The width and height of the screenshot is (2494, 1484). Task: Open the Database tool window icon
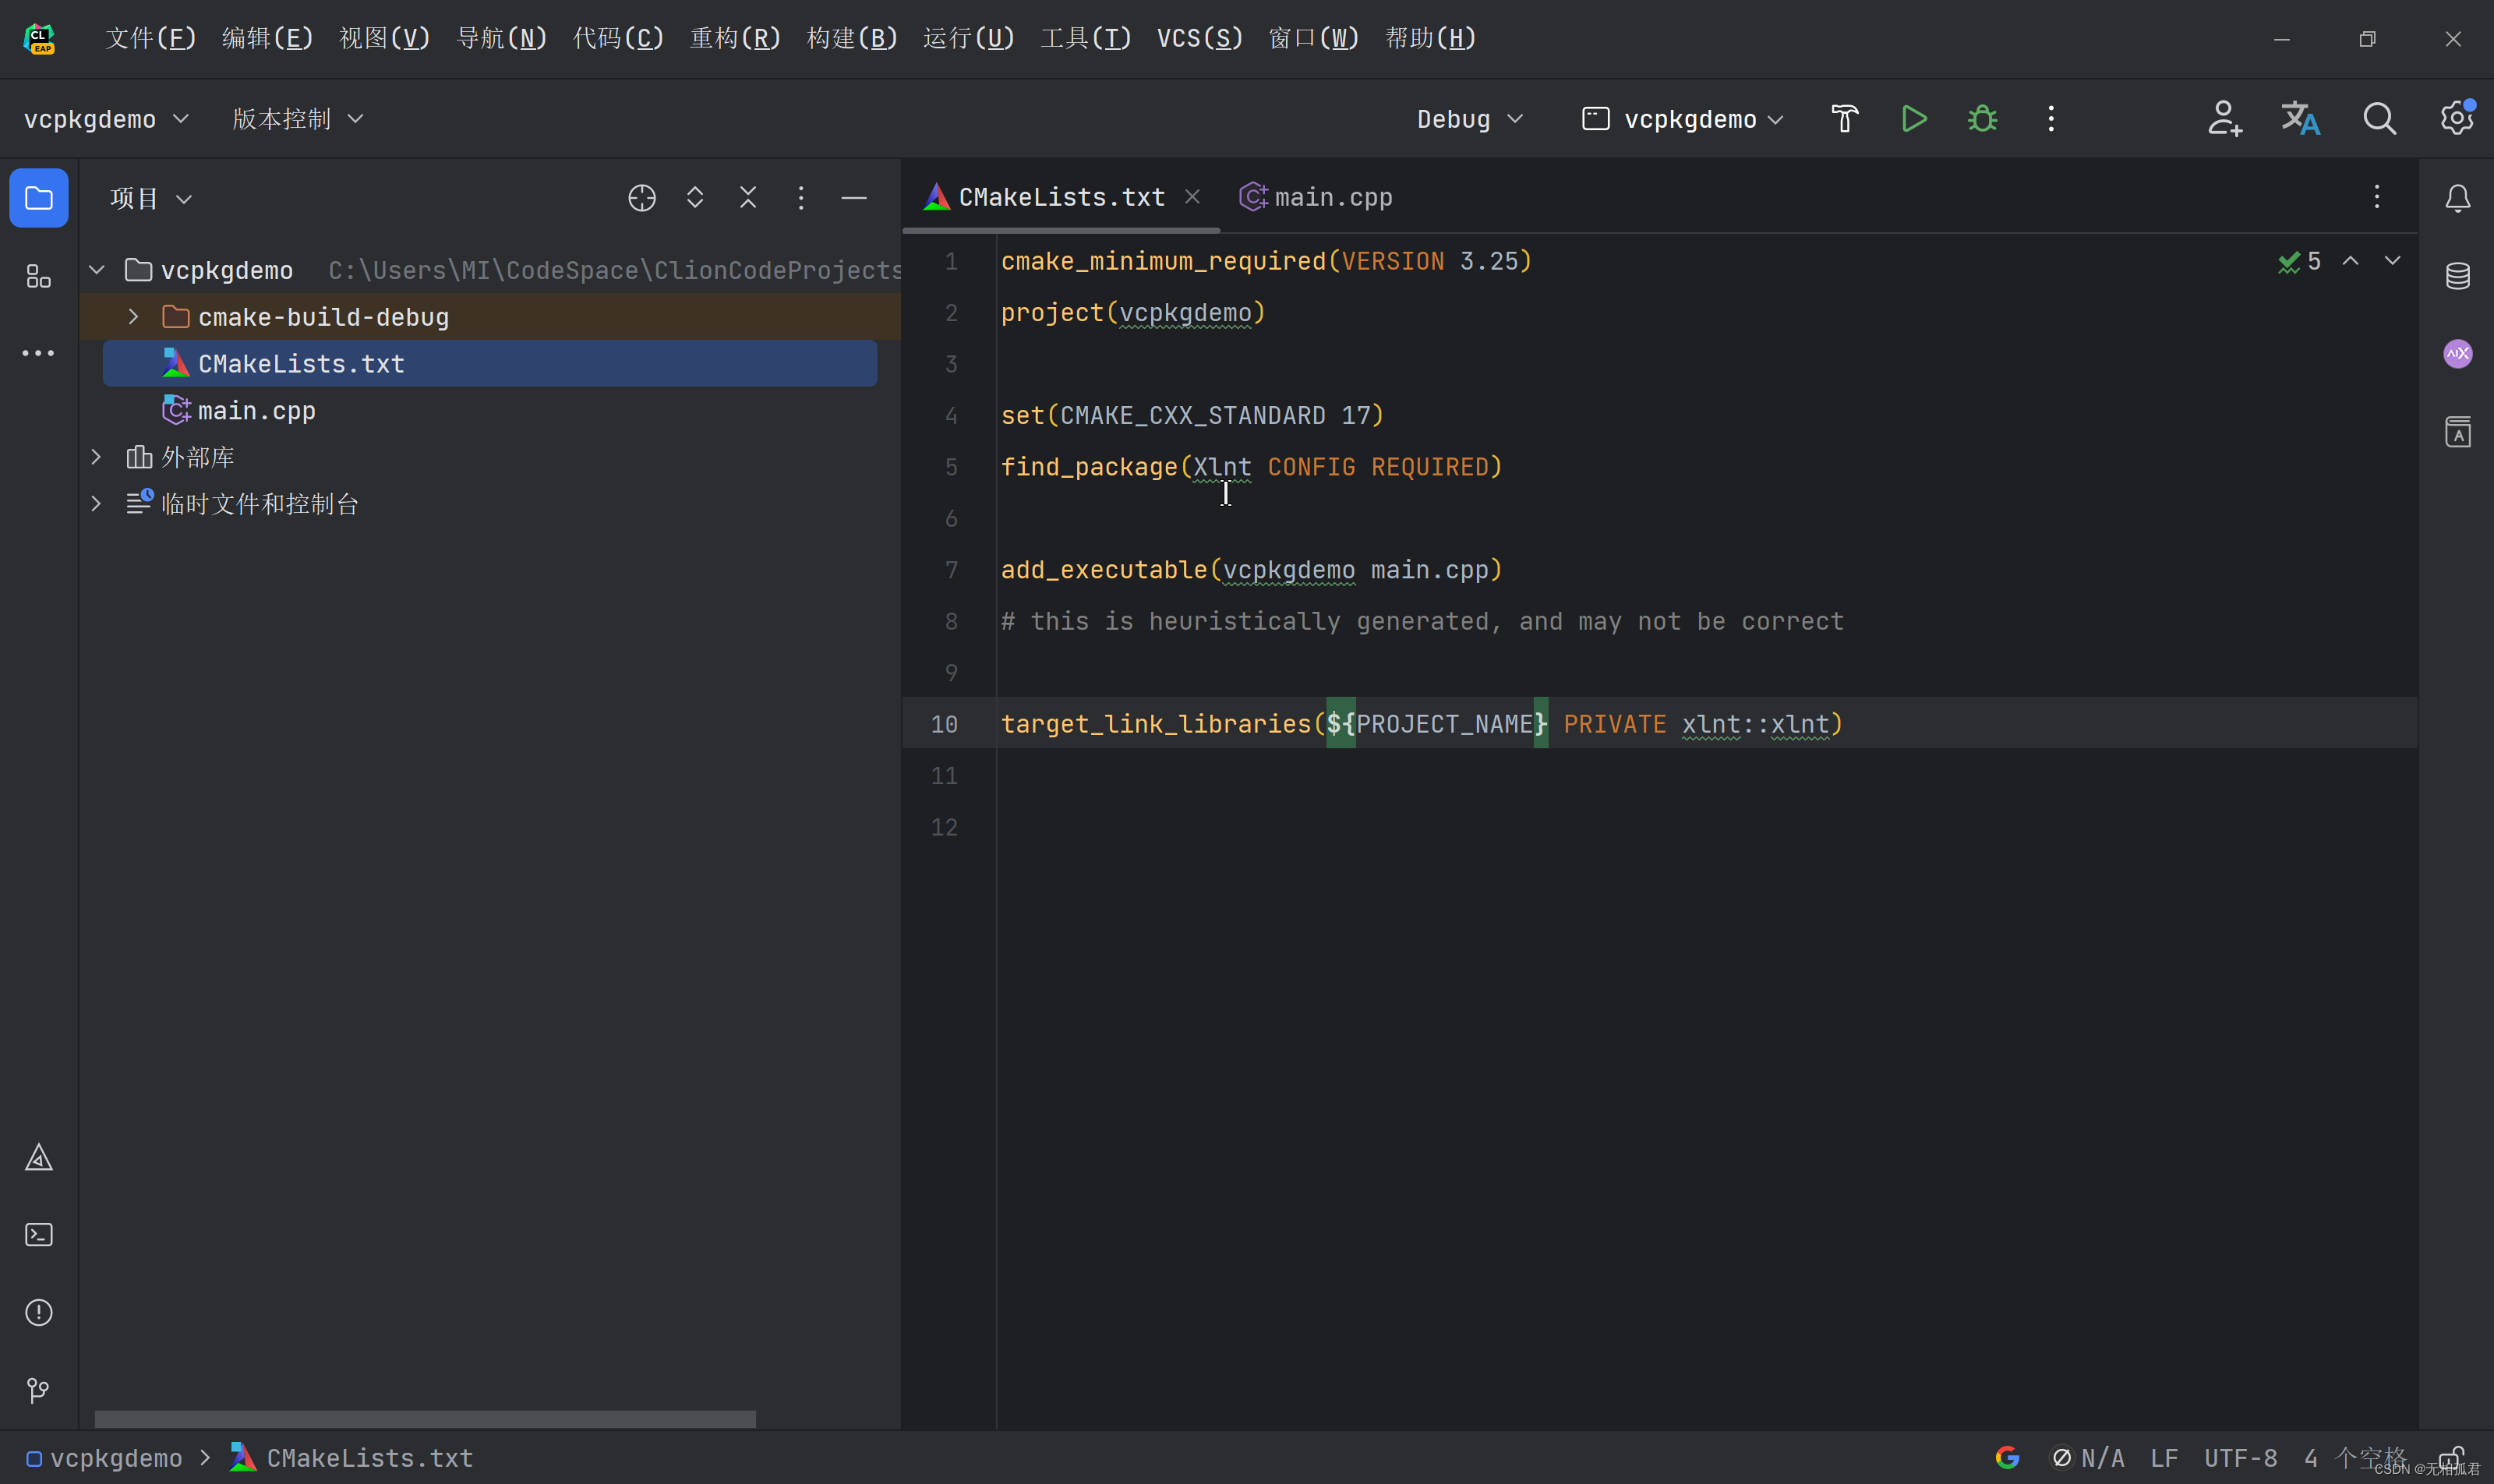pyautogui.click(x=2457, y=276)
